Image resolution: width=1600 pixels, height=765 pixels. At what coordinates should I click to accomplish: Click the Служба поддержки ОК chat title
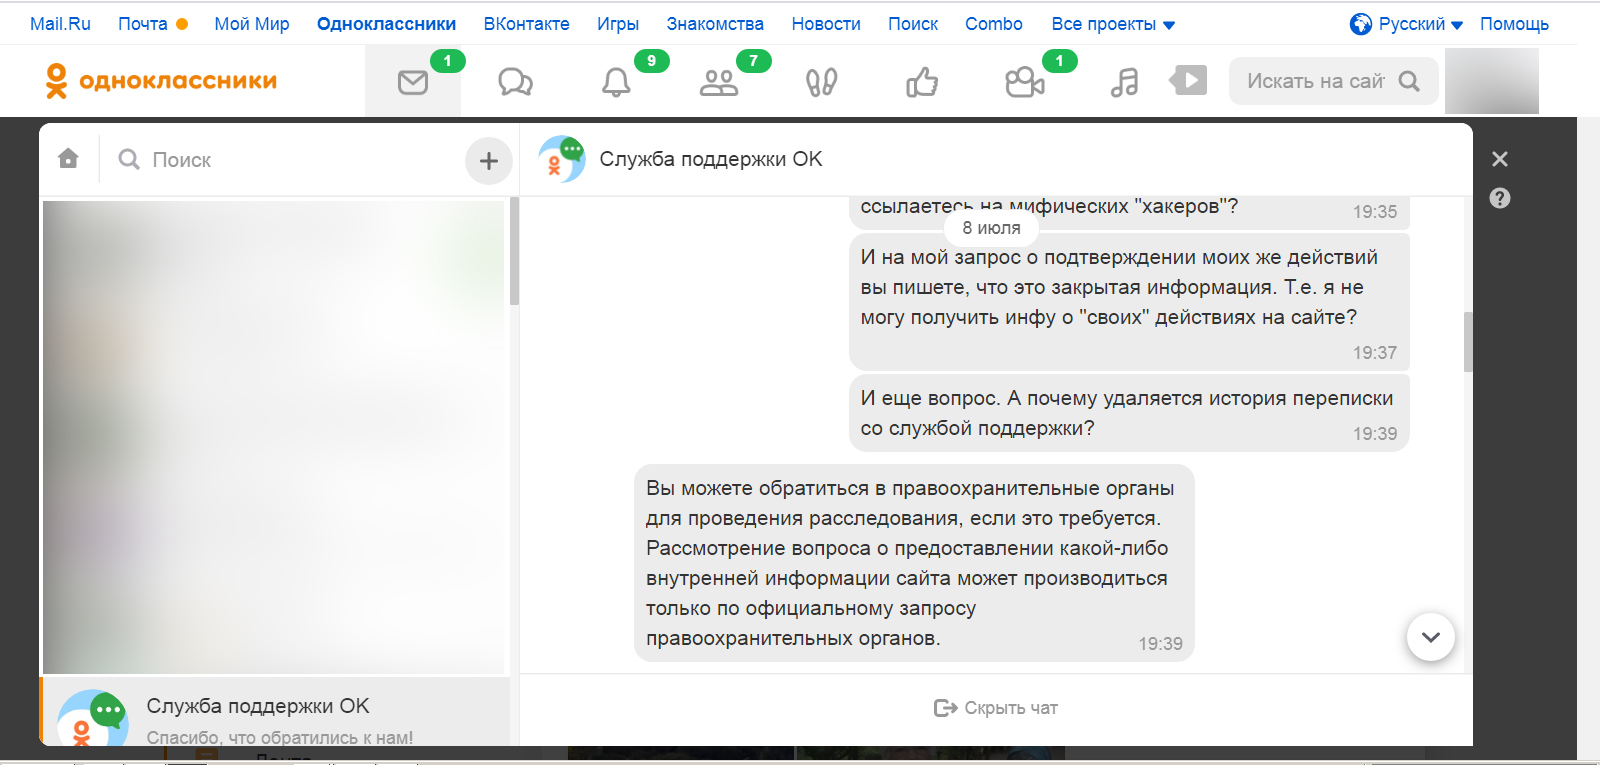711,159
